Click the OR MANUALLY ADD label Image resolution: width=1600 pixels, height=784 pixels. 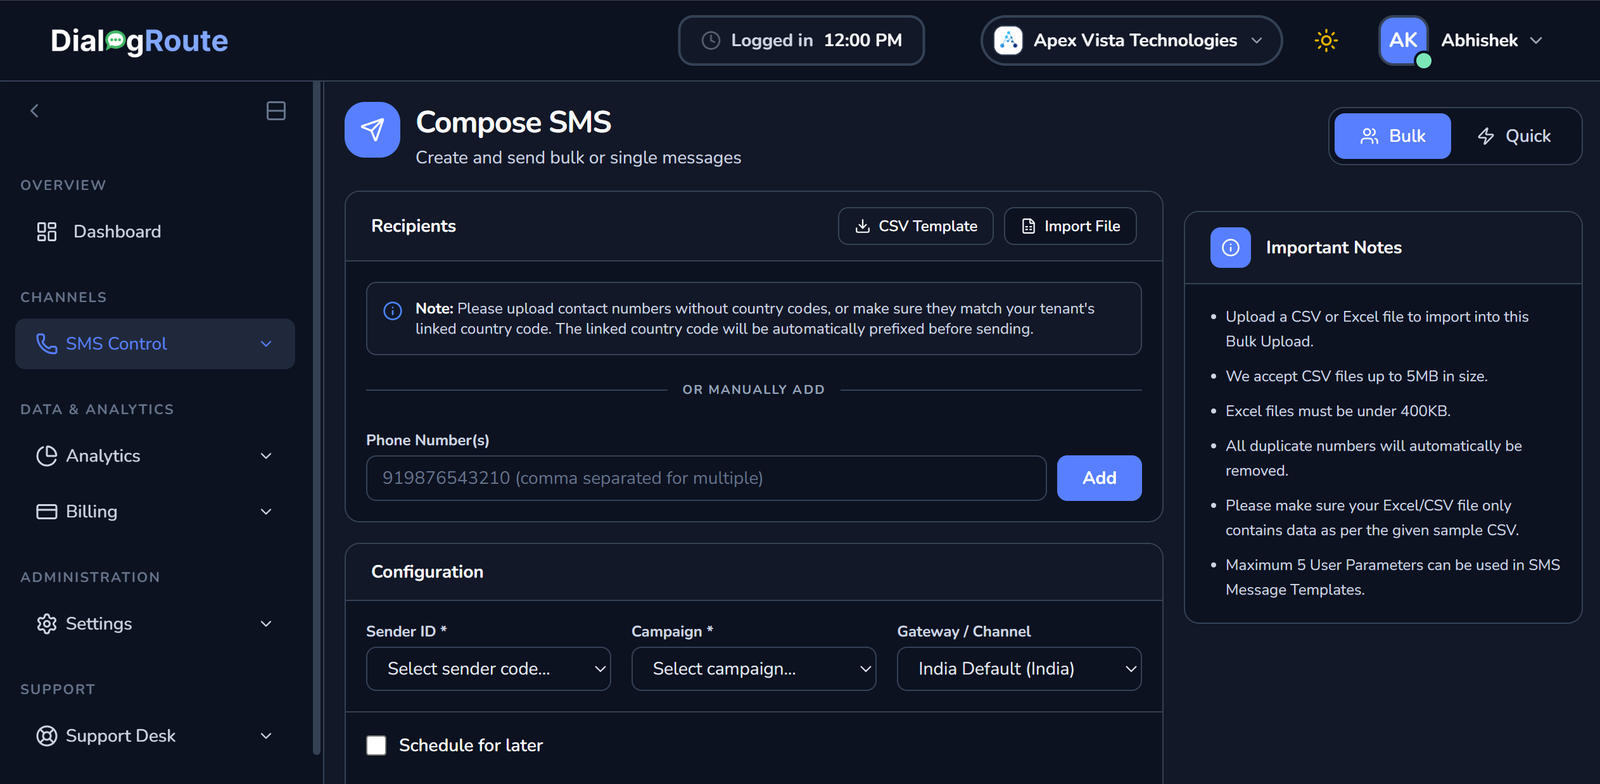pos(754,390)
